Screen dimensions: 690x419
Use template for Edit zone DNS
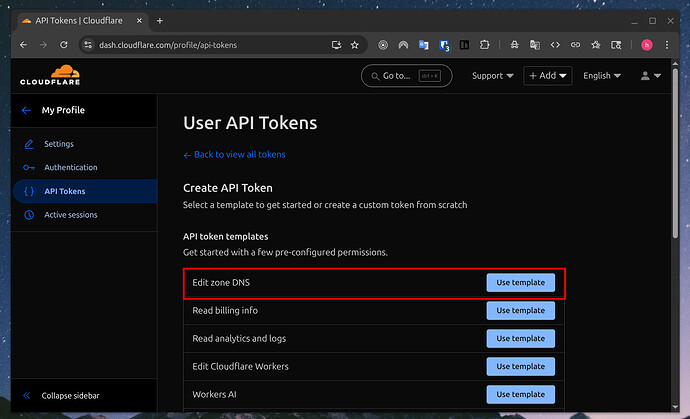521,283
